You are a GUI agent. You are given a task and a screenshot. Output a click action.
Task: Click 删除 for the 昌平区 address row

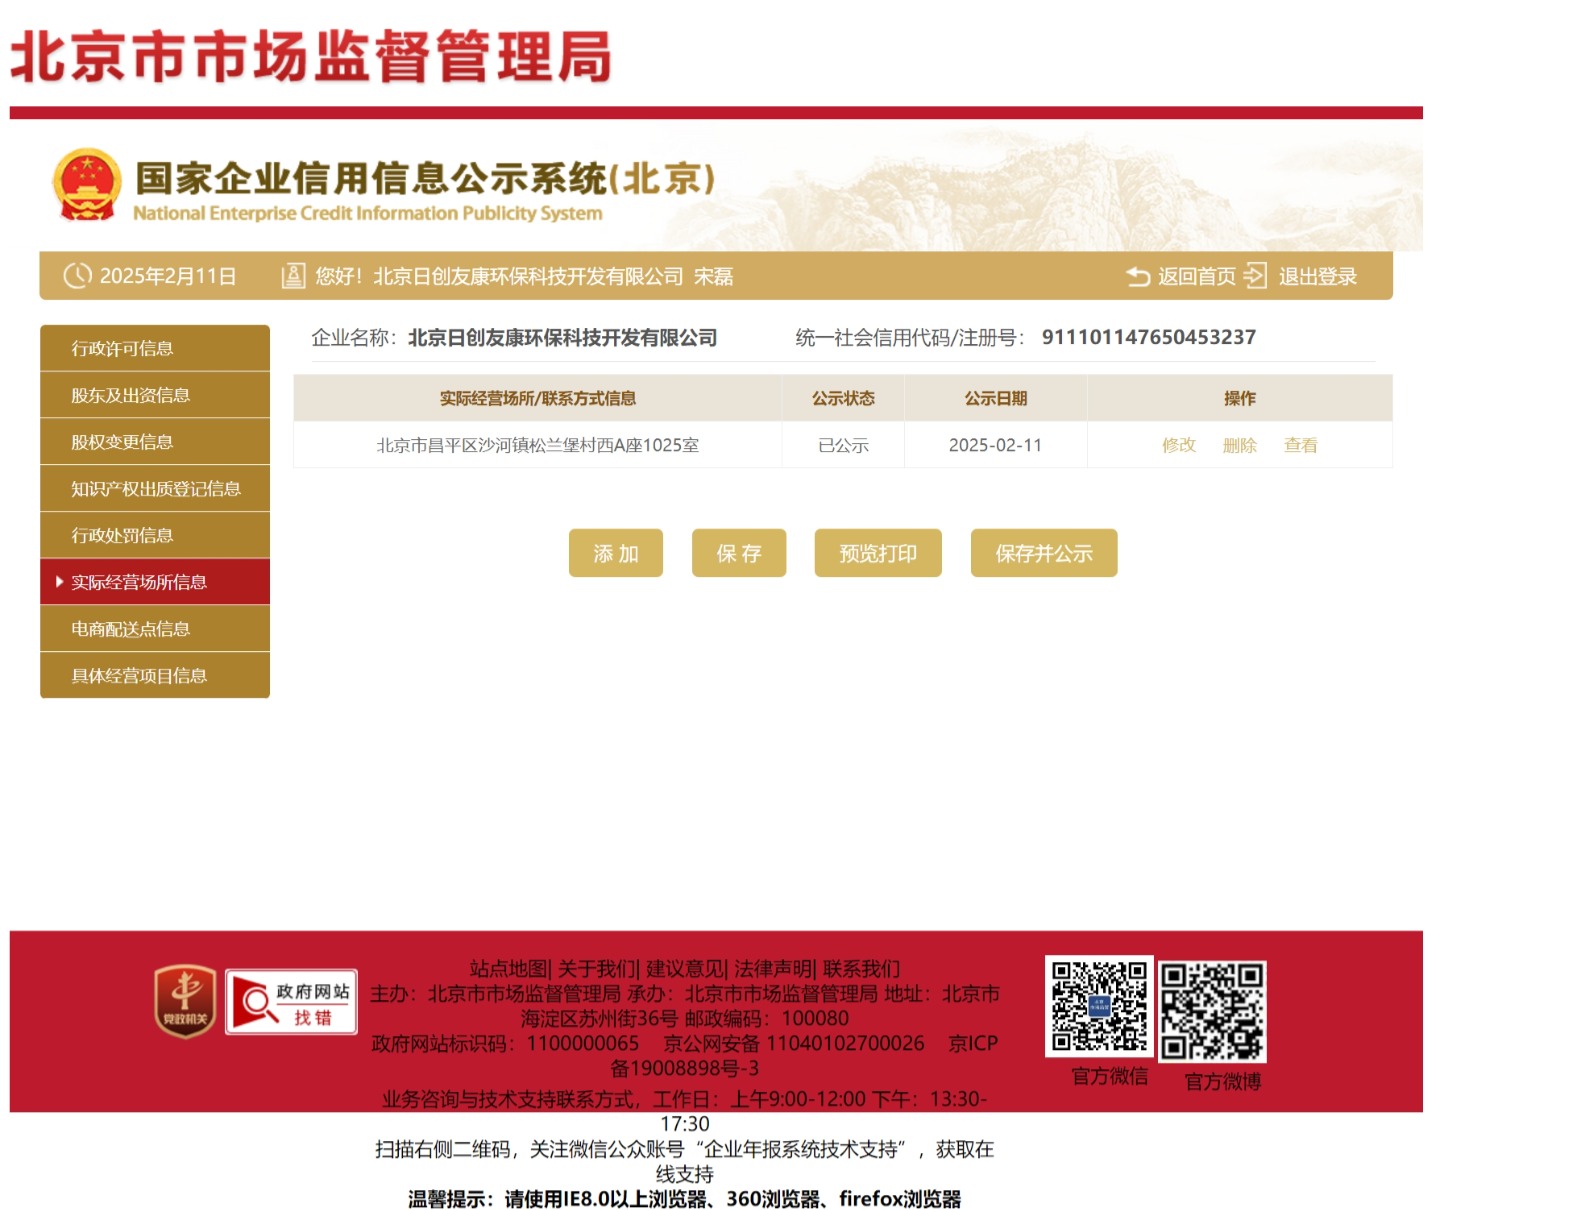click(1240, 445)
